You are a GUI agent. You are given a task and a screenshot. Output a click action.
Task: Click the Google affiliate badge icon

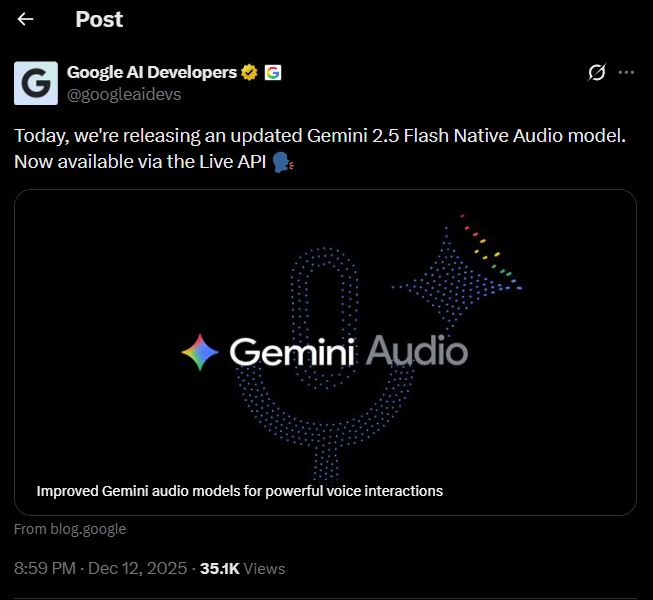click(273, 72)
